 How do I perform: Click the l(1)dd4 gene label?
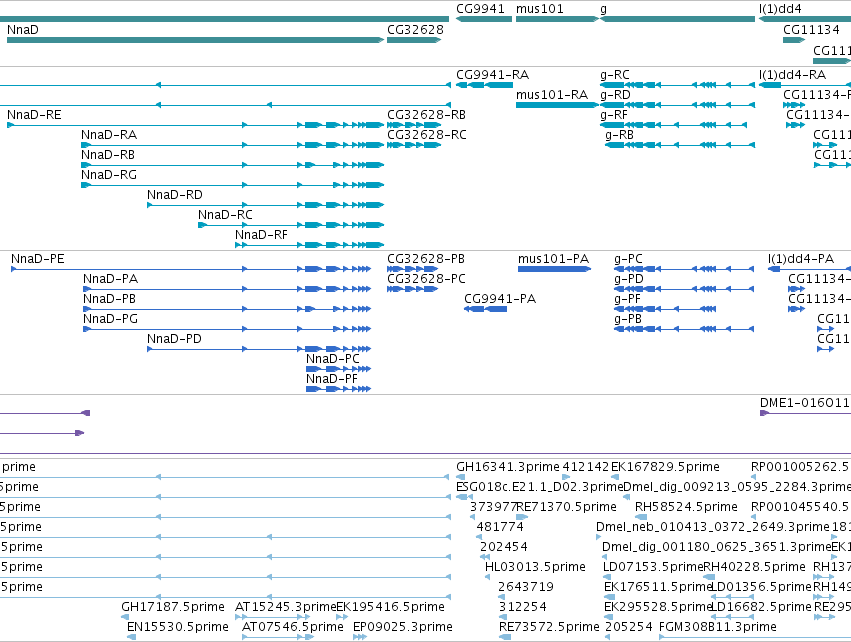(x=780, y=9)
